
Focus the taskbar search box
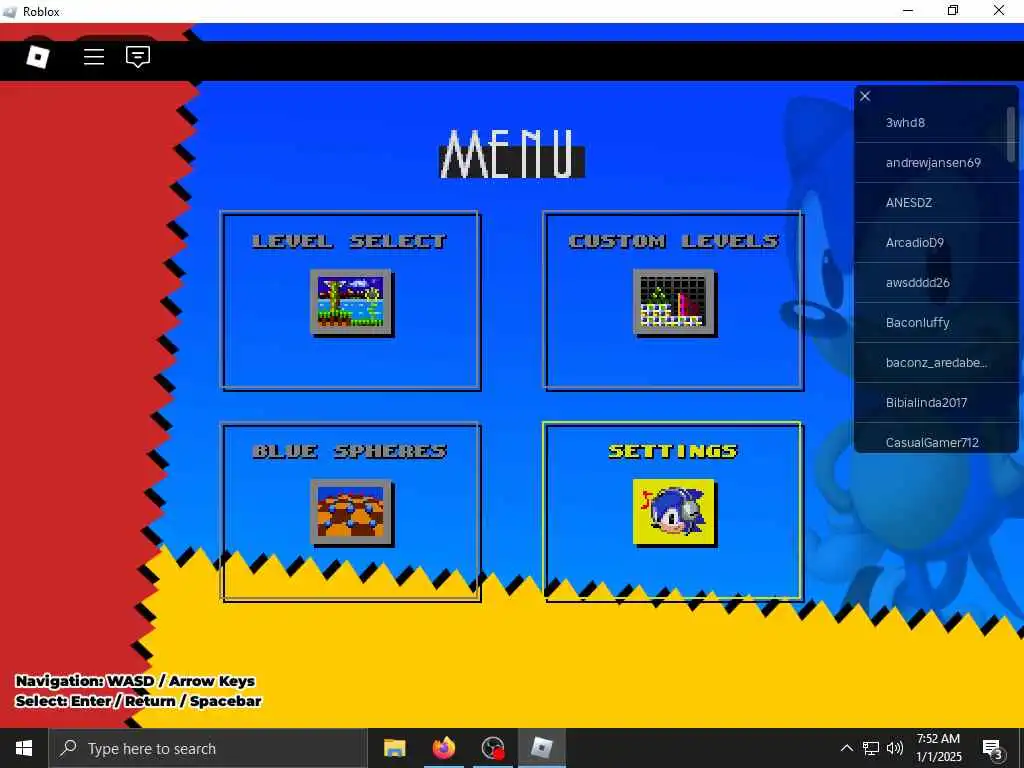click(208, 748)
